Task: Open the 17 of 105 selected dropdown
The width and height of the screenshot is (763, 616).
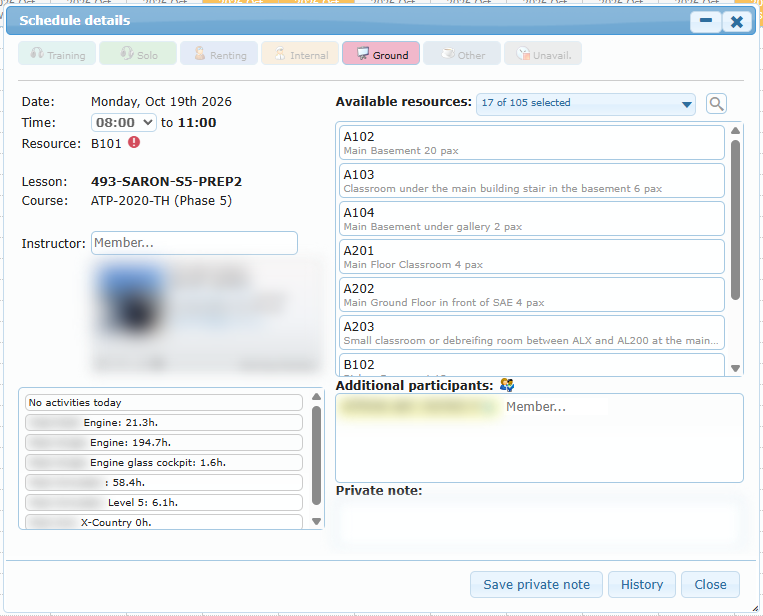Action: coord(586,104)
